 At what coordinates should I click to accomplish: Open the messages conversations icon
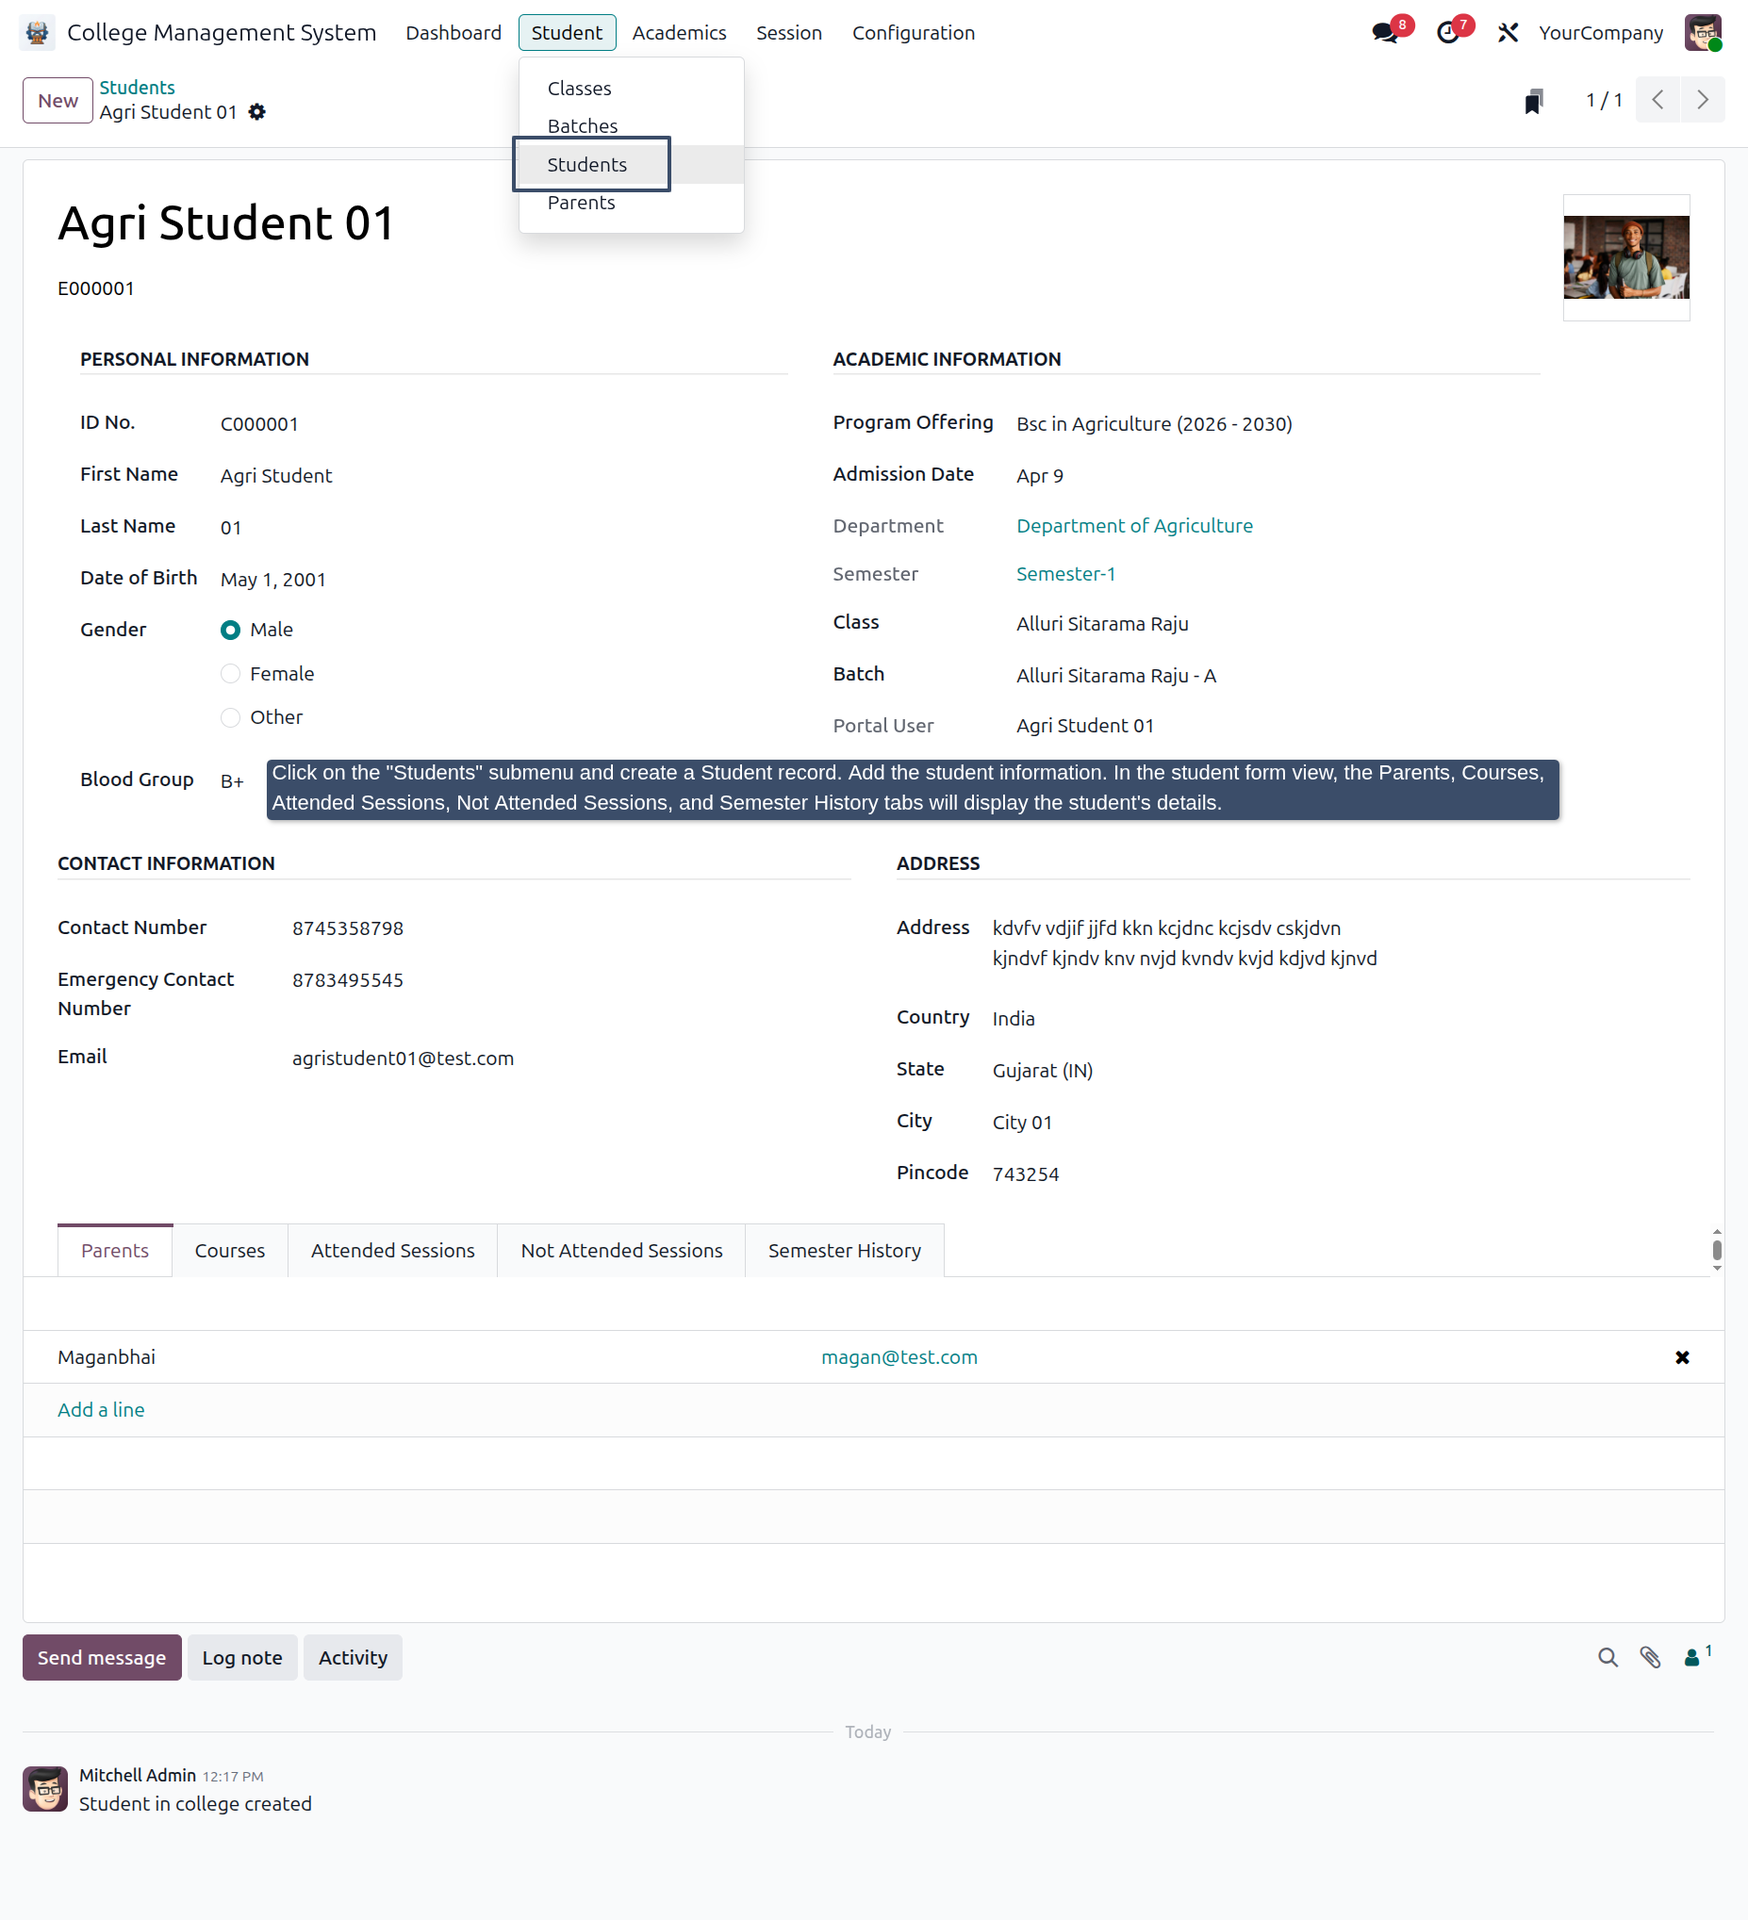(x=1385, y=33)
